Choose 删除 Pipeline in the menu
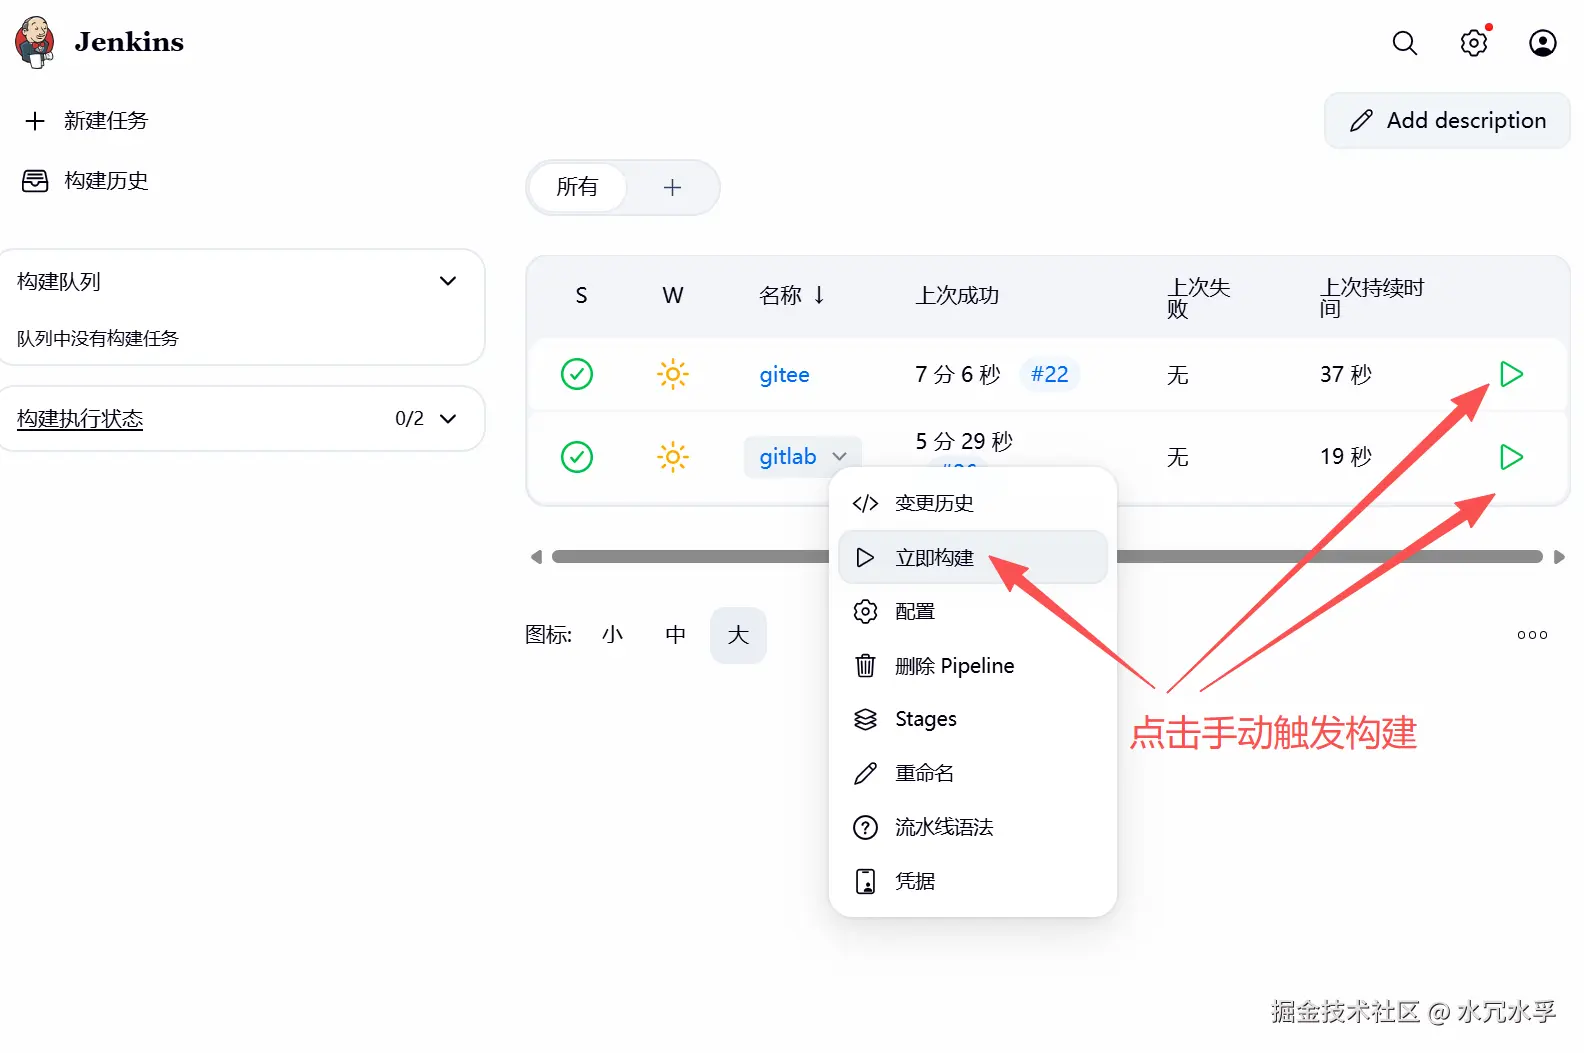Image resolution: width=1584 pixels, height=1053 pixels. click(972, 665)
